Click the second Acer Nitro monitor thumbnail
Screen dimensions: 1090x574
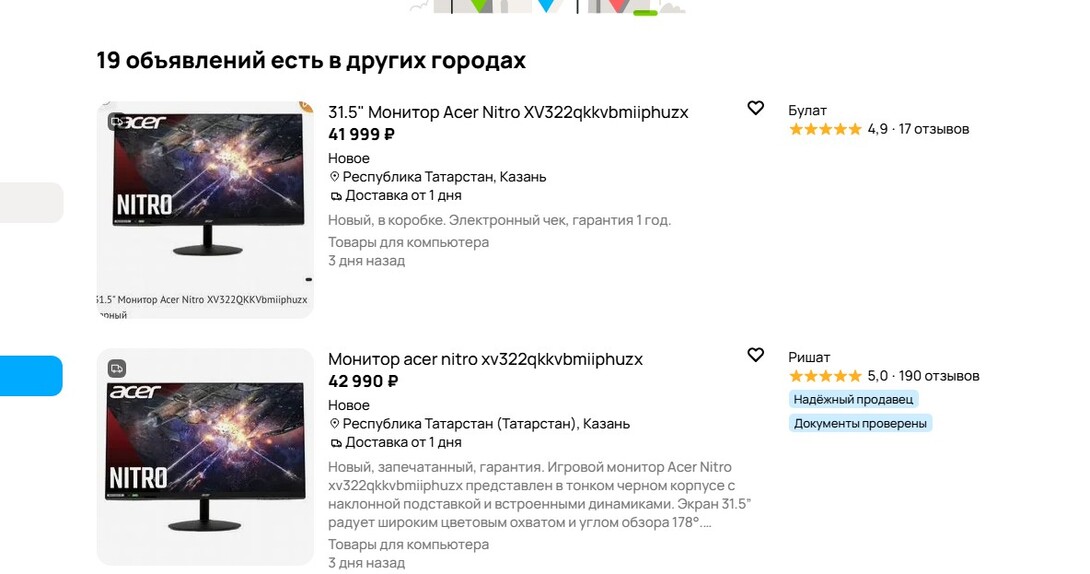(205, 455)
